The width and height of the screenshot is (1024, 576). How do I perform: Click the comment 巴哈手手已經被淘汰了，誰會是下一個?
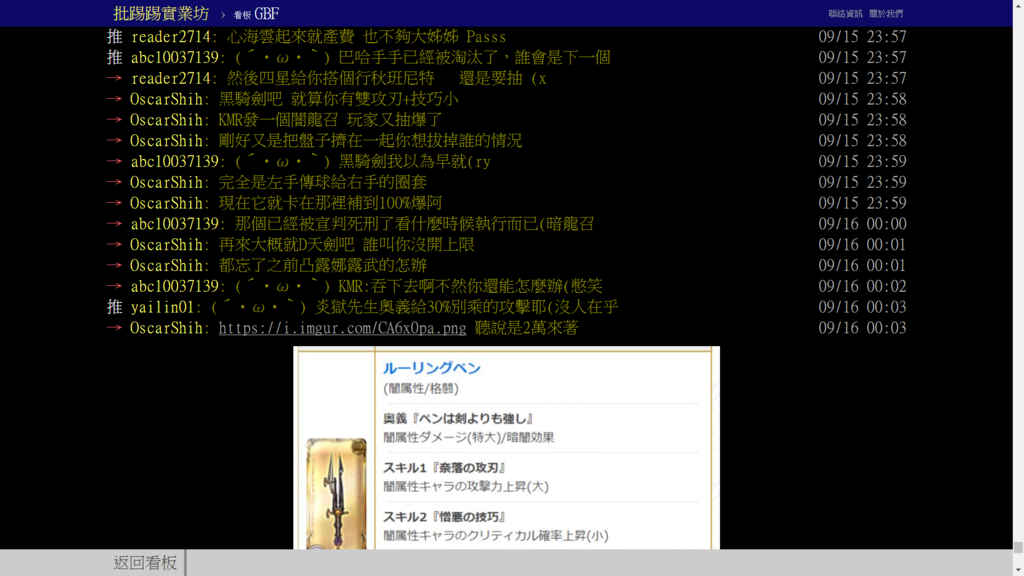point(423,57)
